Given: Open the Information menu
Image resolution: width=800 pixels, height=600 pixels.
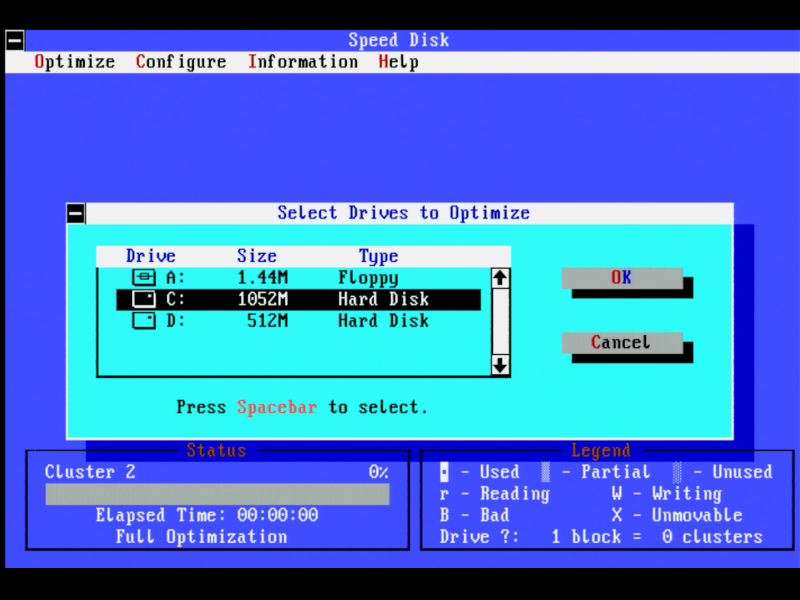Looking at the screenshot, I should (x=303, y=62).
